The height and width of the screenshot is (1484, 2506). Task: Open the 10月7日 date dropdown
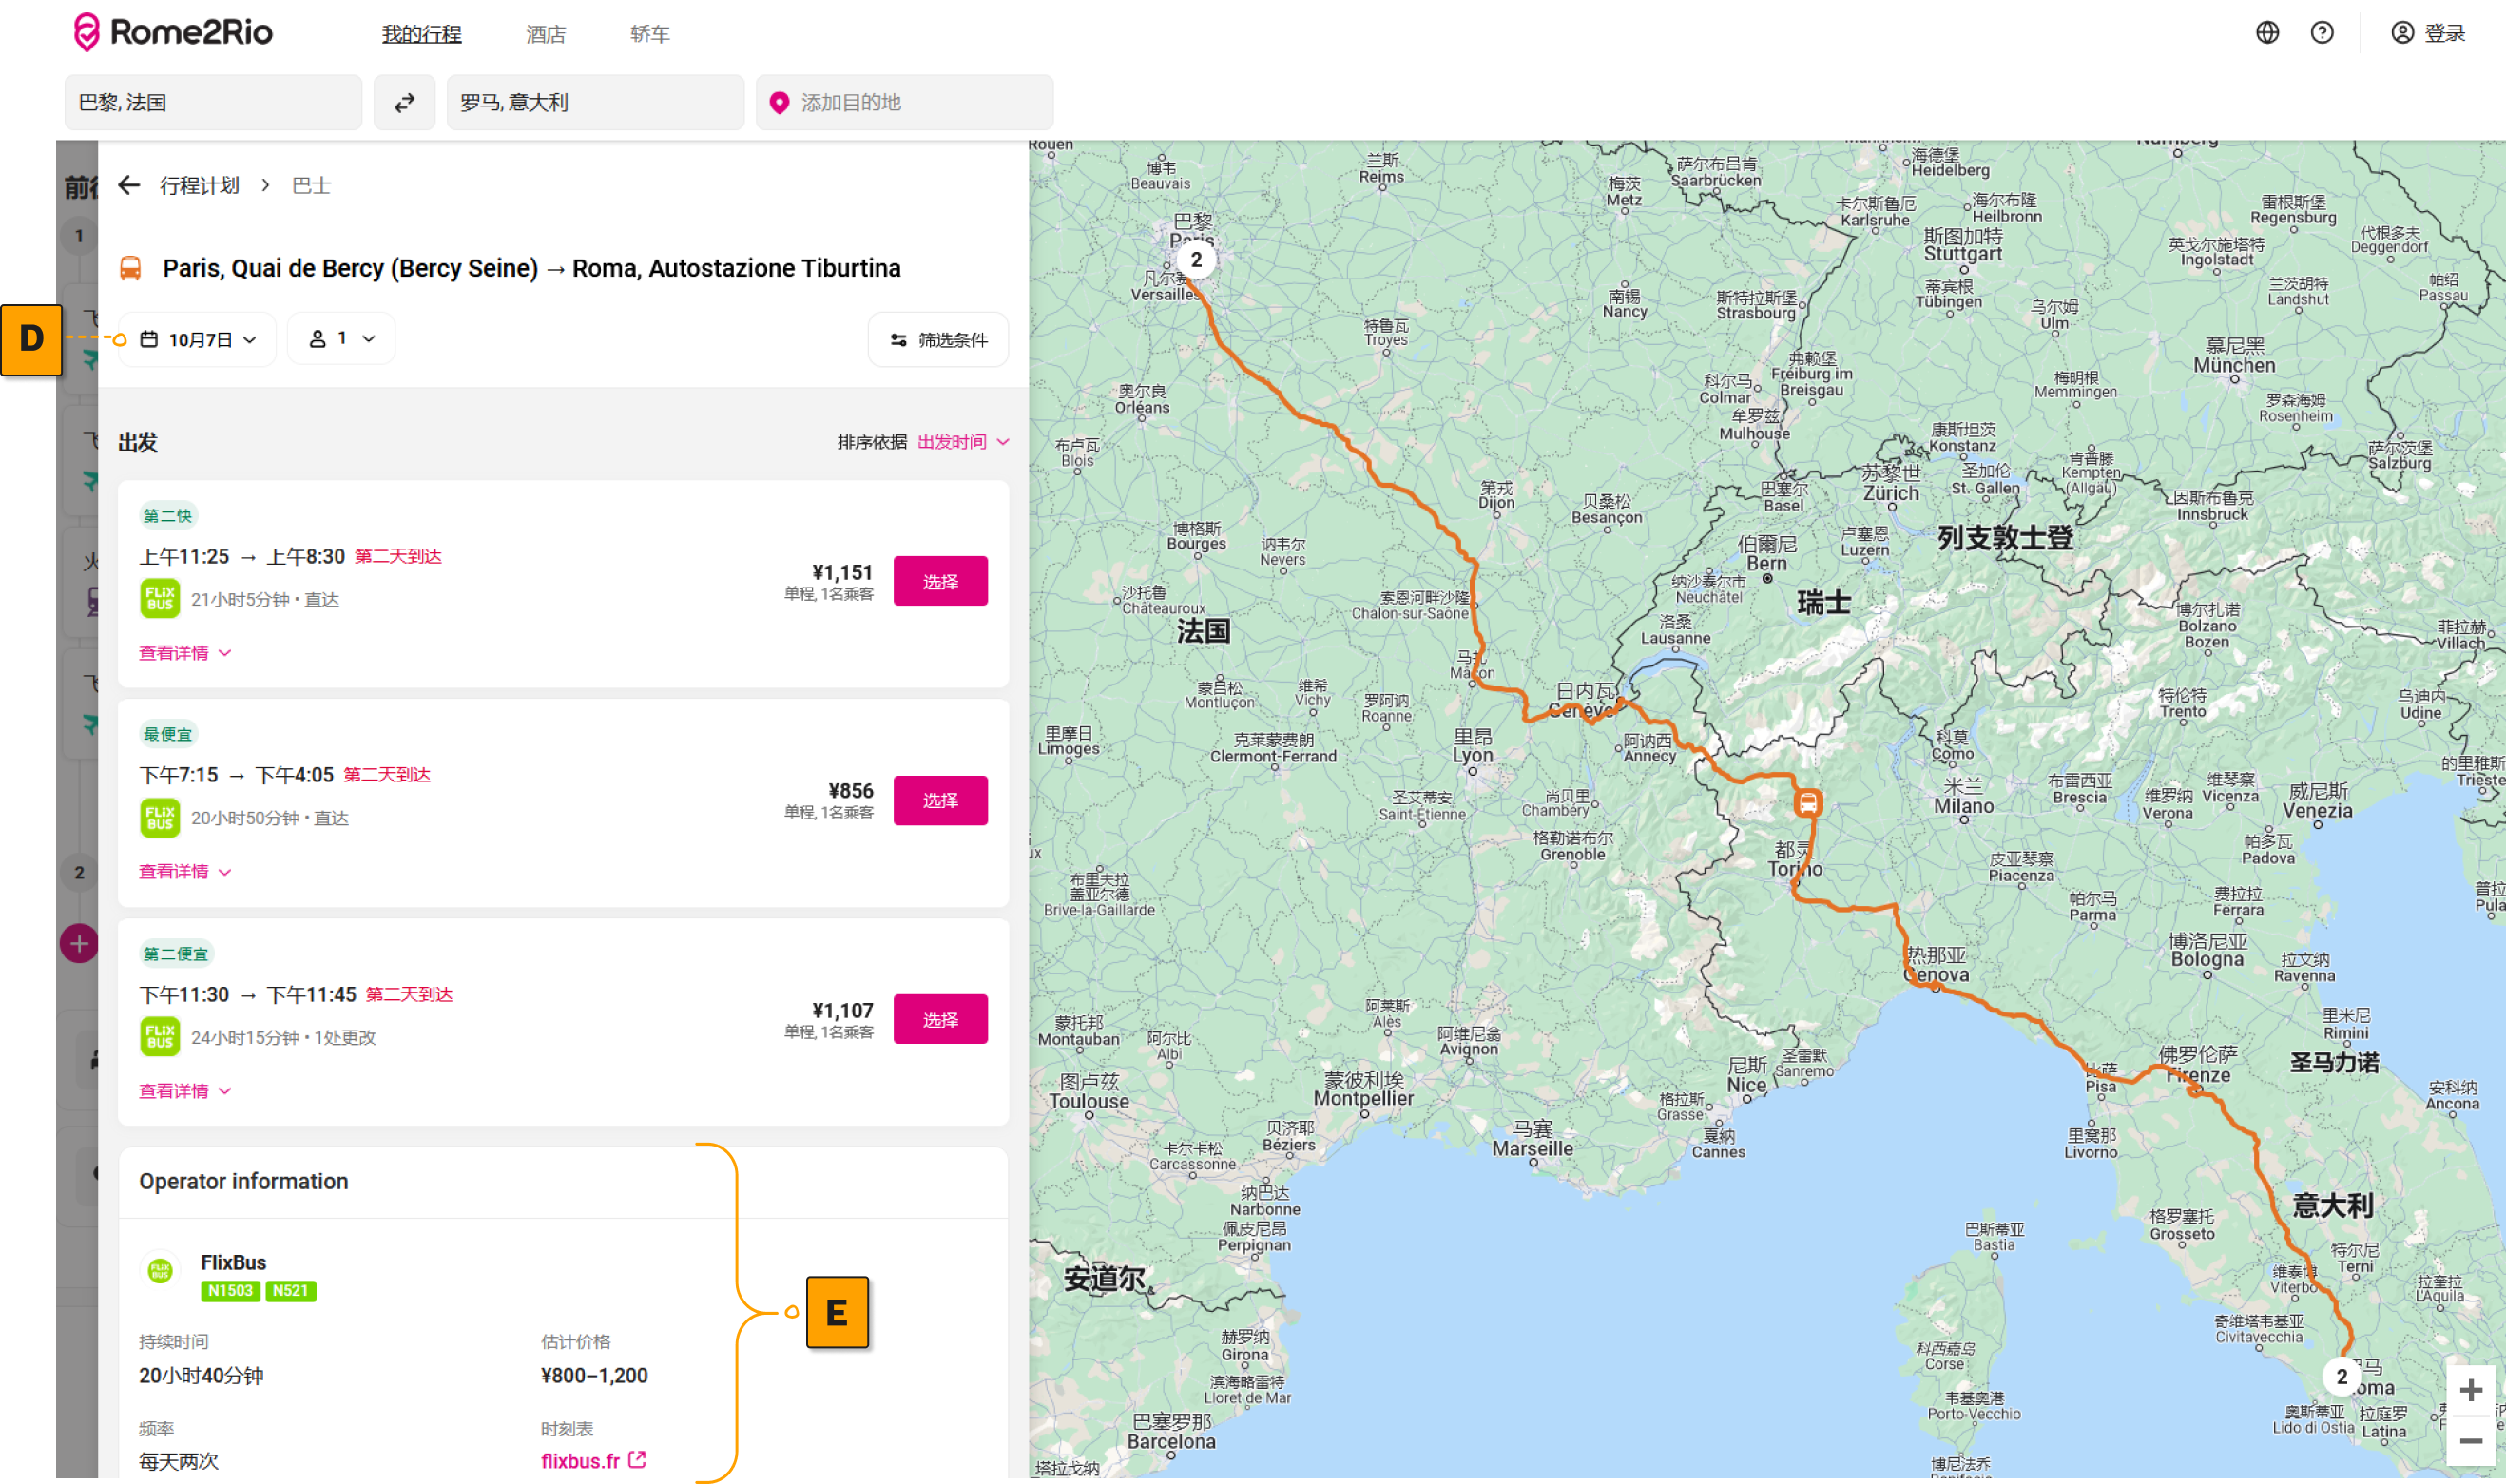(x=199, y=340)
